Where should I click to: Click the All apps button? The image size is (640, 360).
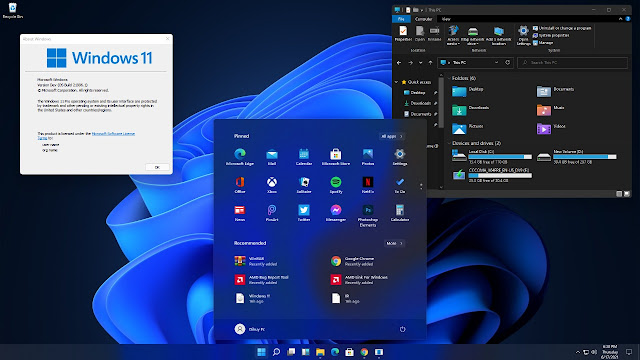(392, 136)
